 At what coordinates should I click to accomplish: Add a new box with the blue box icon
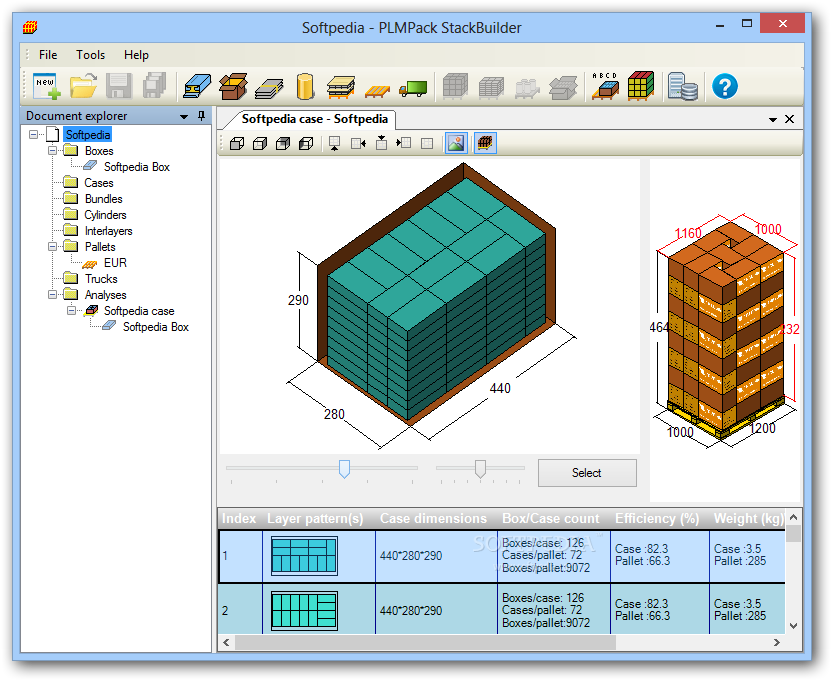coord(197,86)
